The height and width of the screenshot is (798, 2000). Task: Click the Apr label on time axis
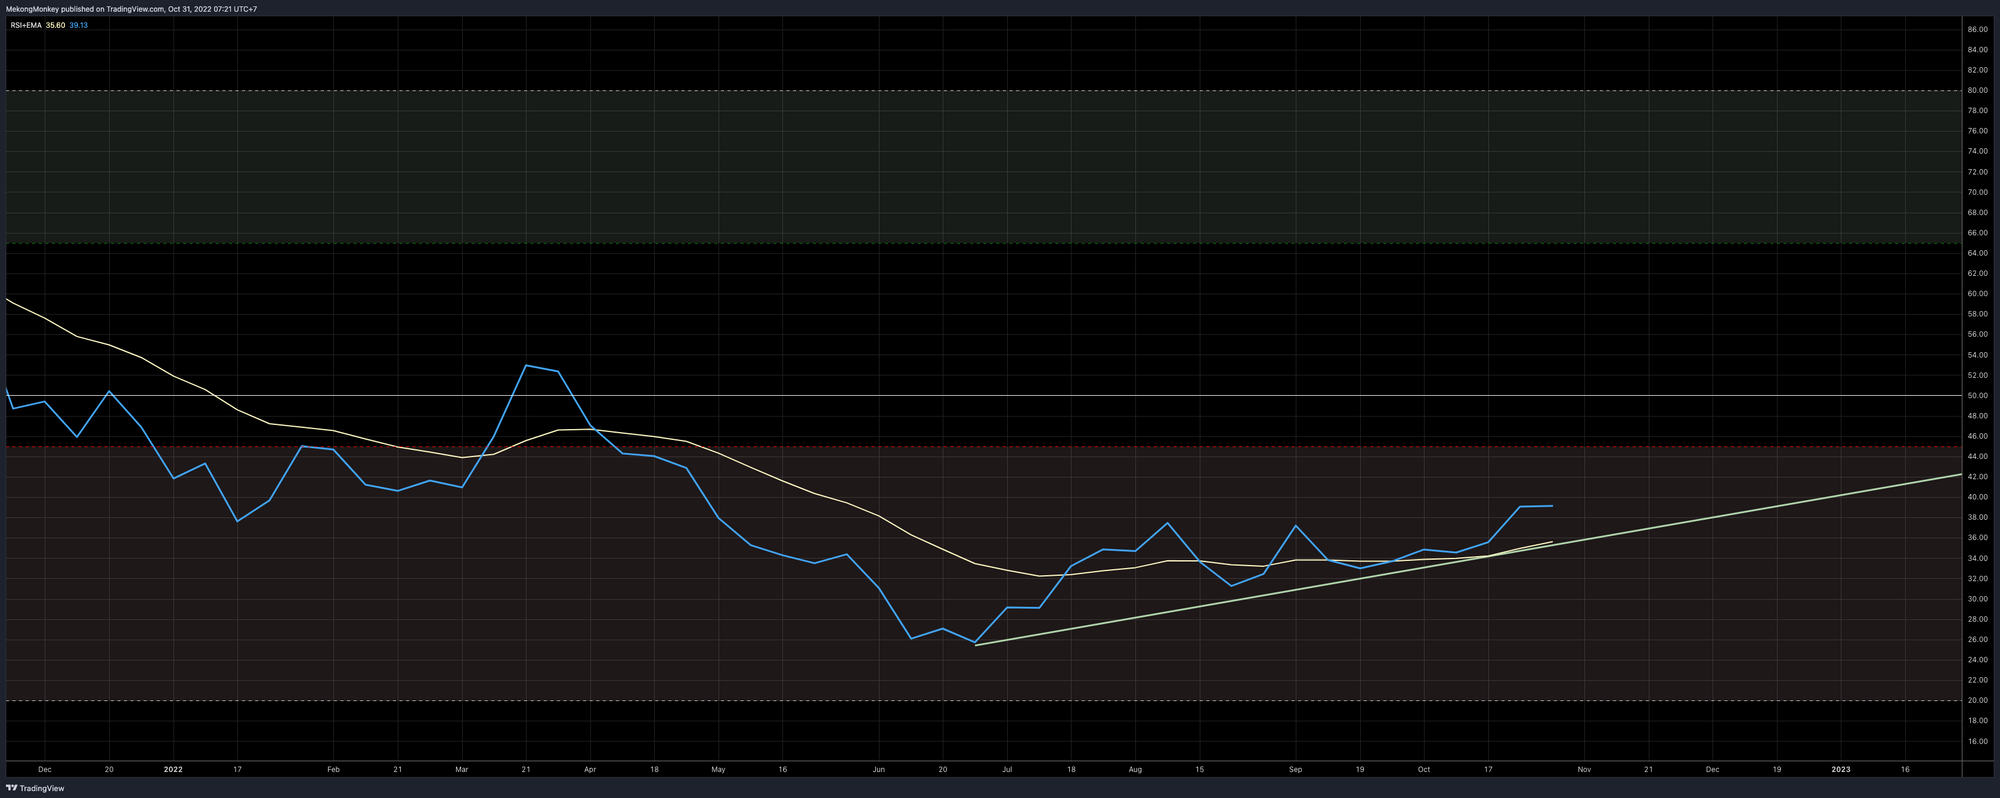pyautogui.click(x=590, y=770)
